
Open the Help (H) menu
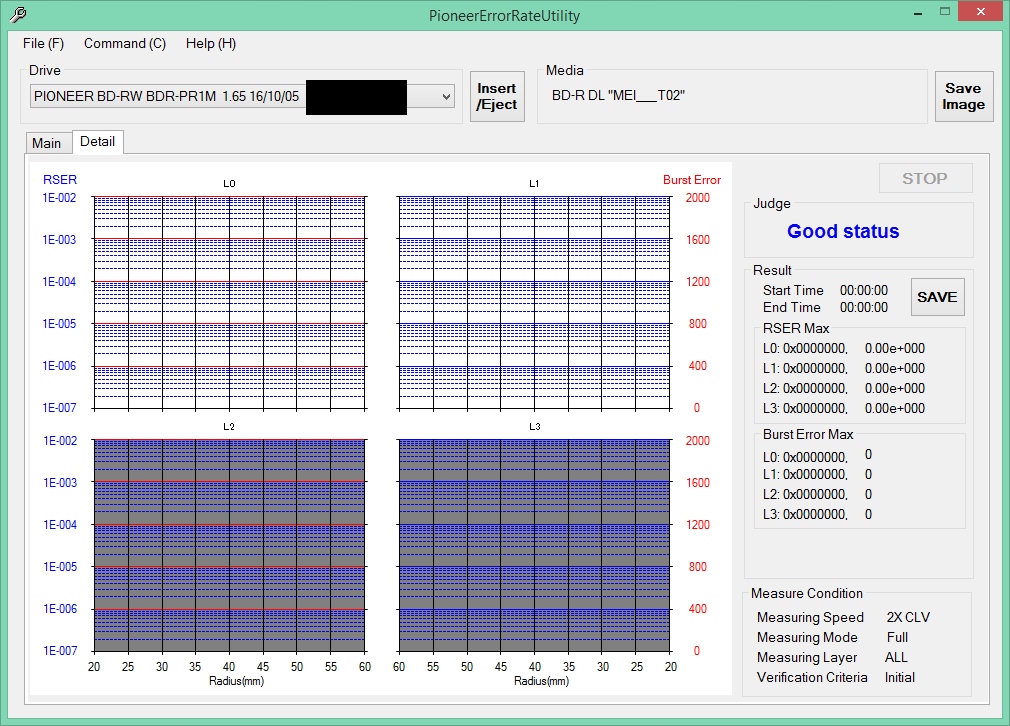[x=211, y=43]
